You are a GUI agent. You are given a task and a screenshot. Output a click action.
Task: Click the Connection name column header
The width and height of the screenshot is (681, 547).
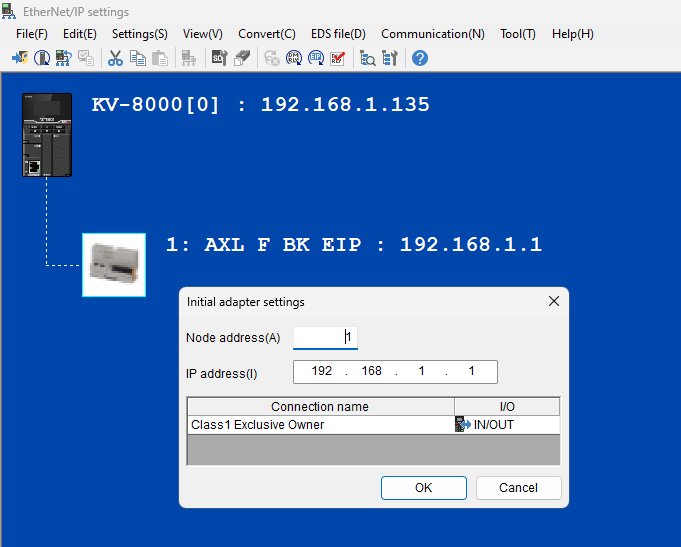[x=321, y=407]
